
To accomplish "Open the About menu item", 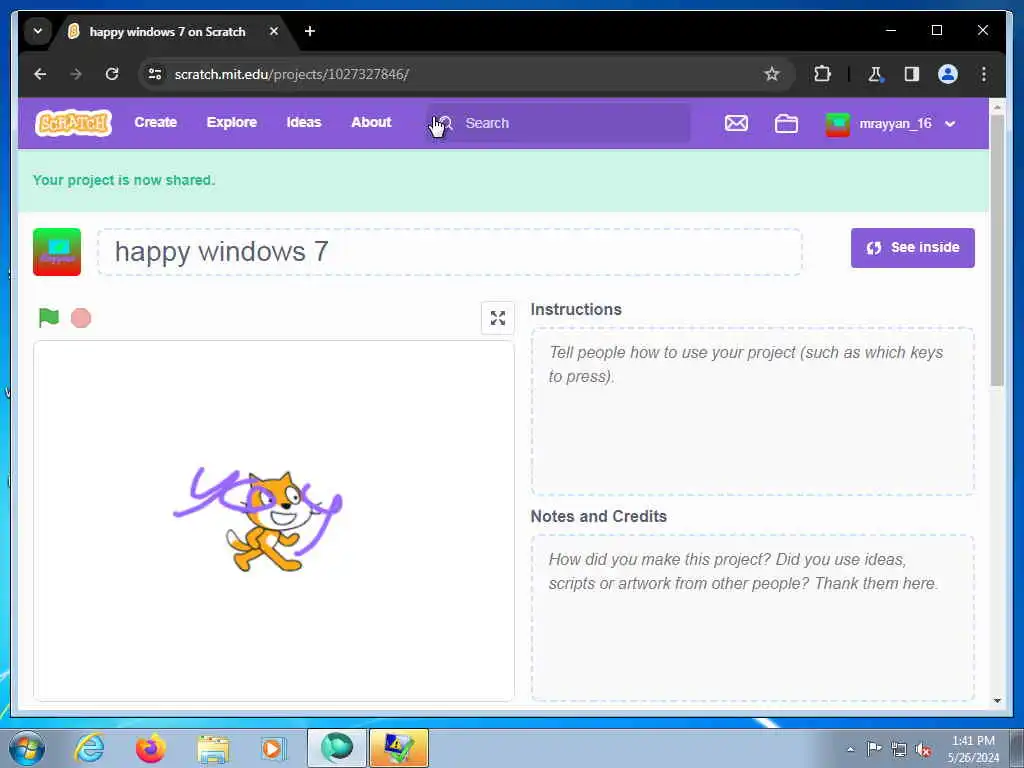I will (371, 122).
